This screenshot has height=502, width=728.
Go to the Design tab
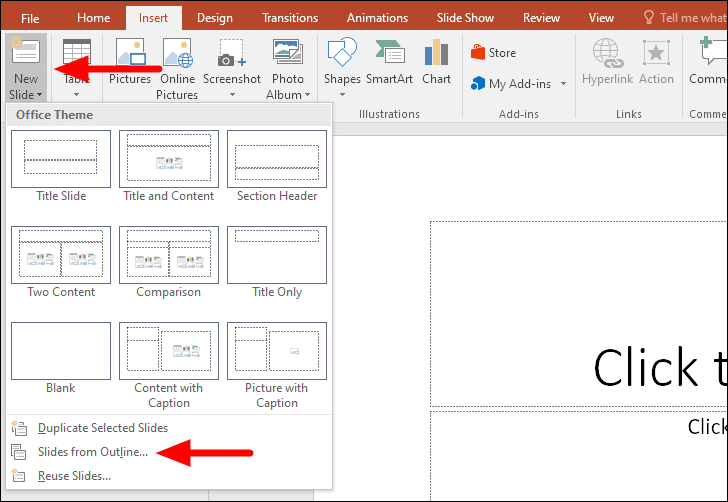point(214,18)
